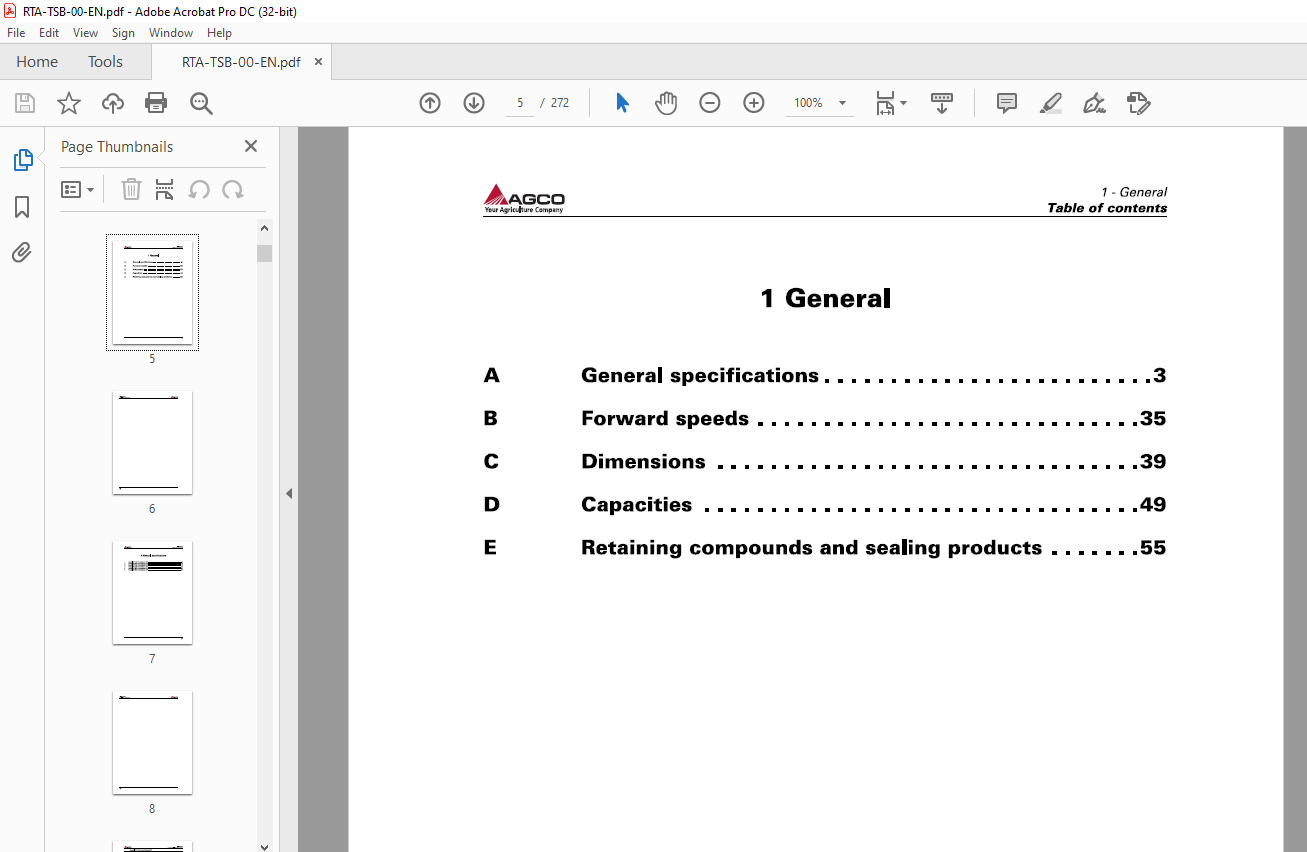Open the Edit menu

[x=49, y=33]
